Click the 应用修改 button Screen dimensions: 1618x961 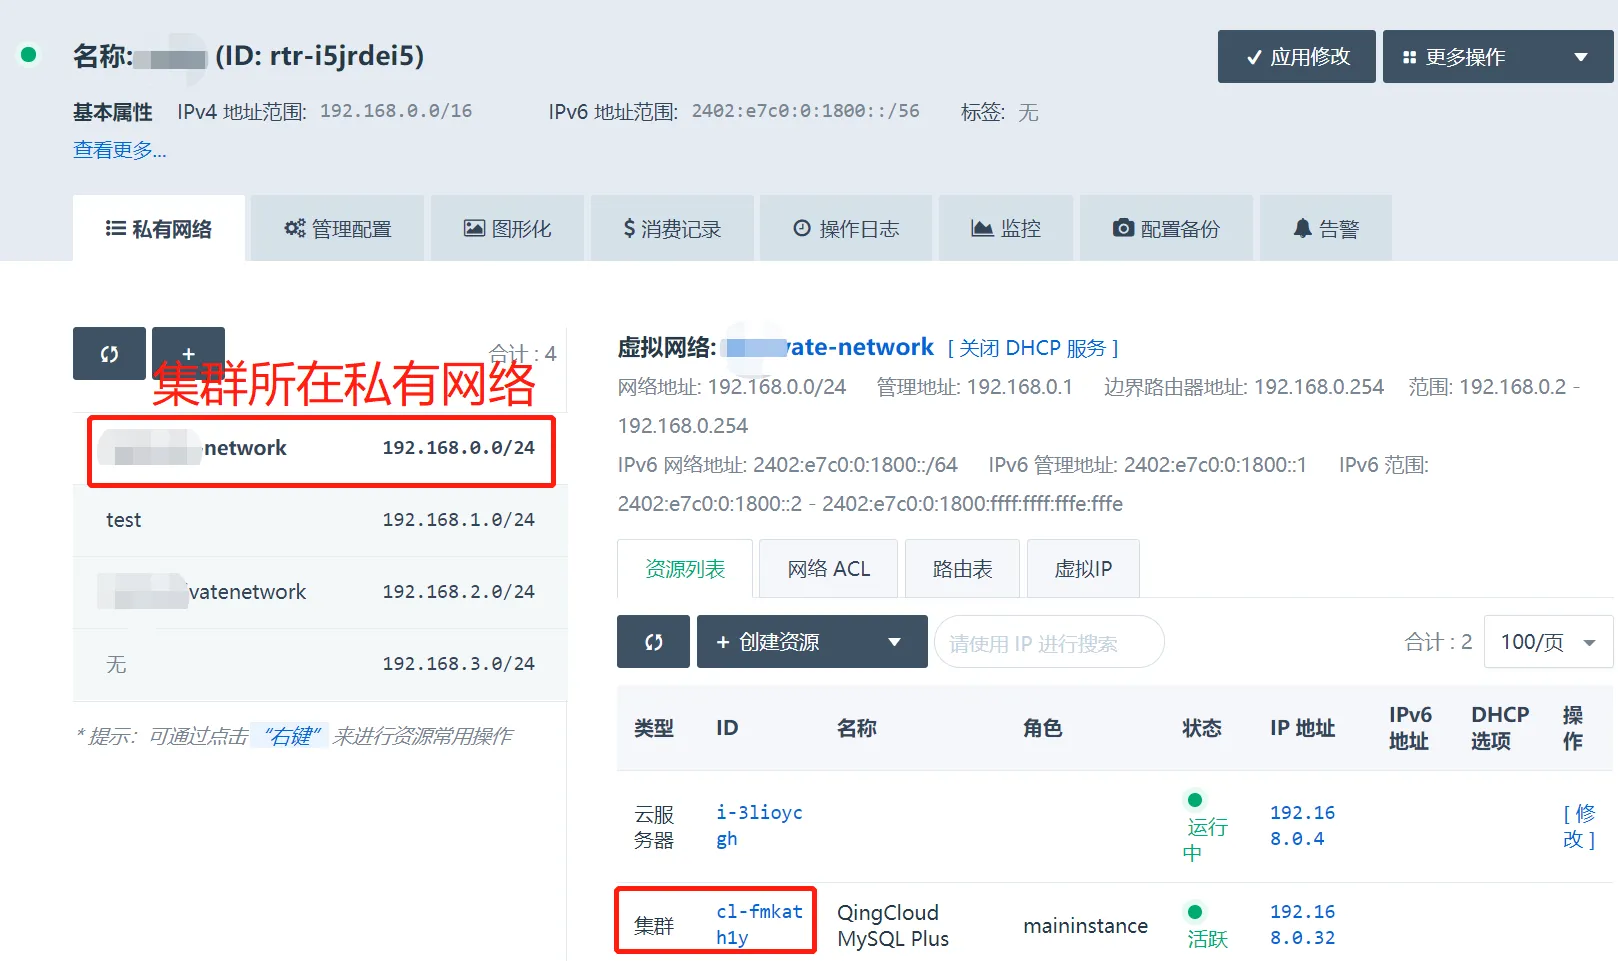click(x=1297, y=57)
